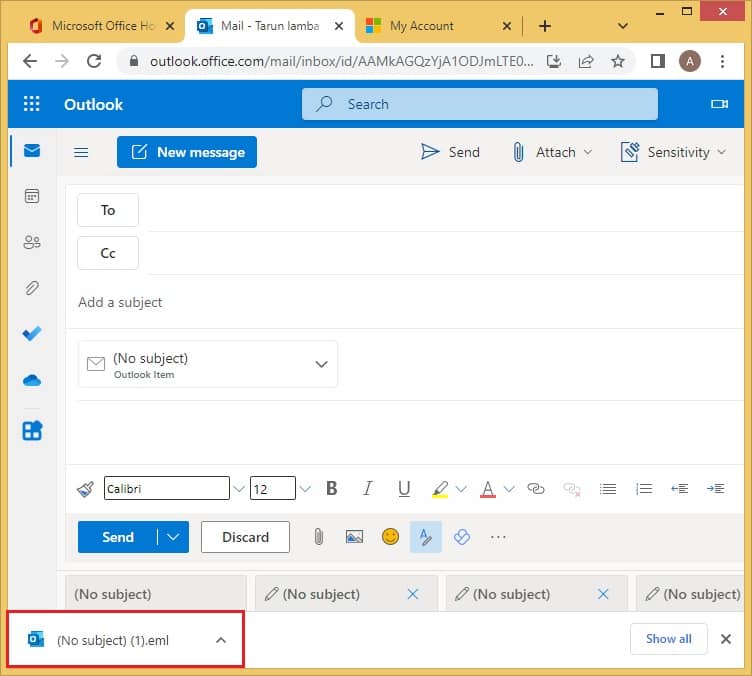Open Mail in the left sidebar
Image resolution: width=752 pixels, height=676 pixels.
[x=32, y=151]
